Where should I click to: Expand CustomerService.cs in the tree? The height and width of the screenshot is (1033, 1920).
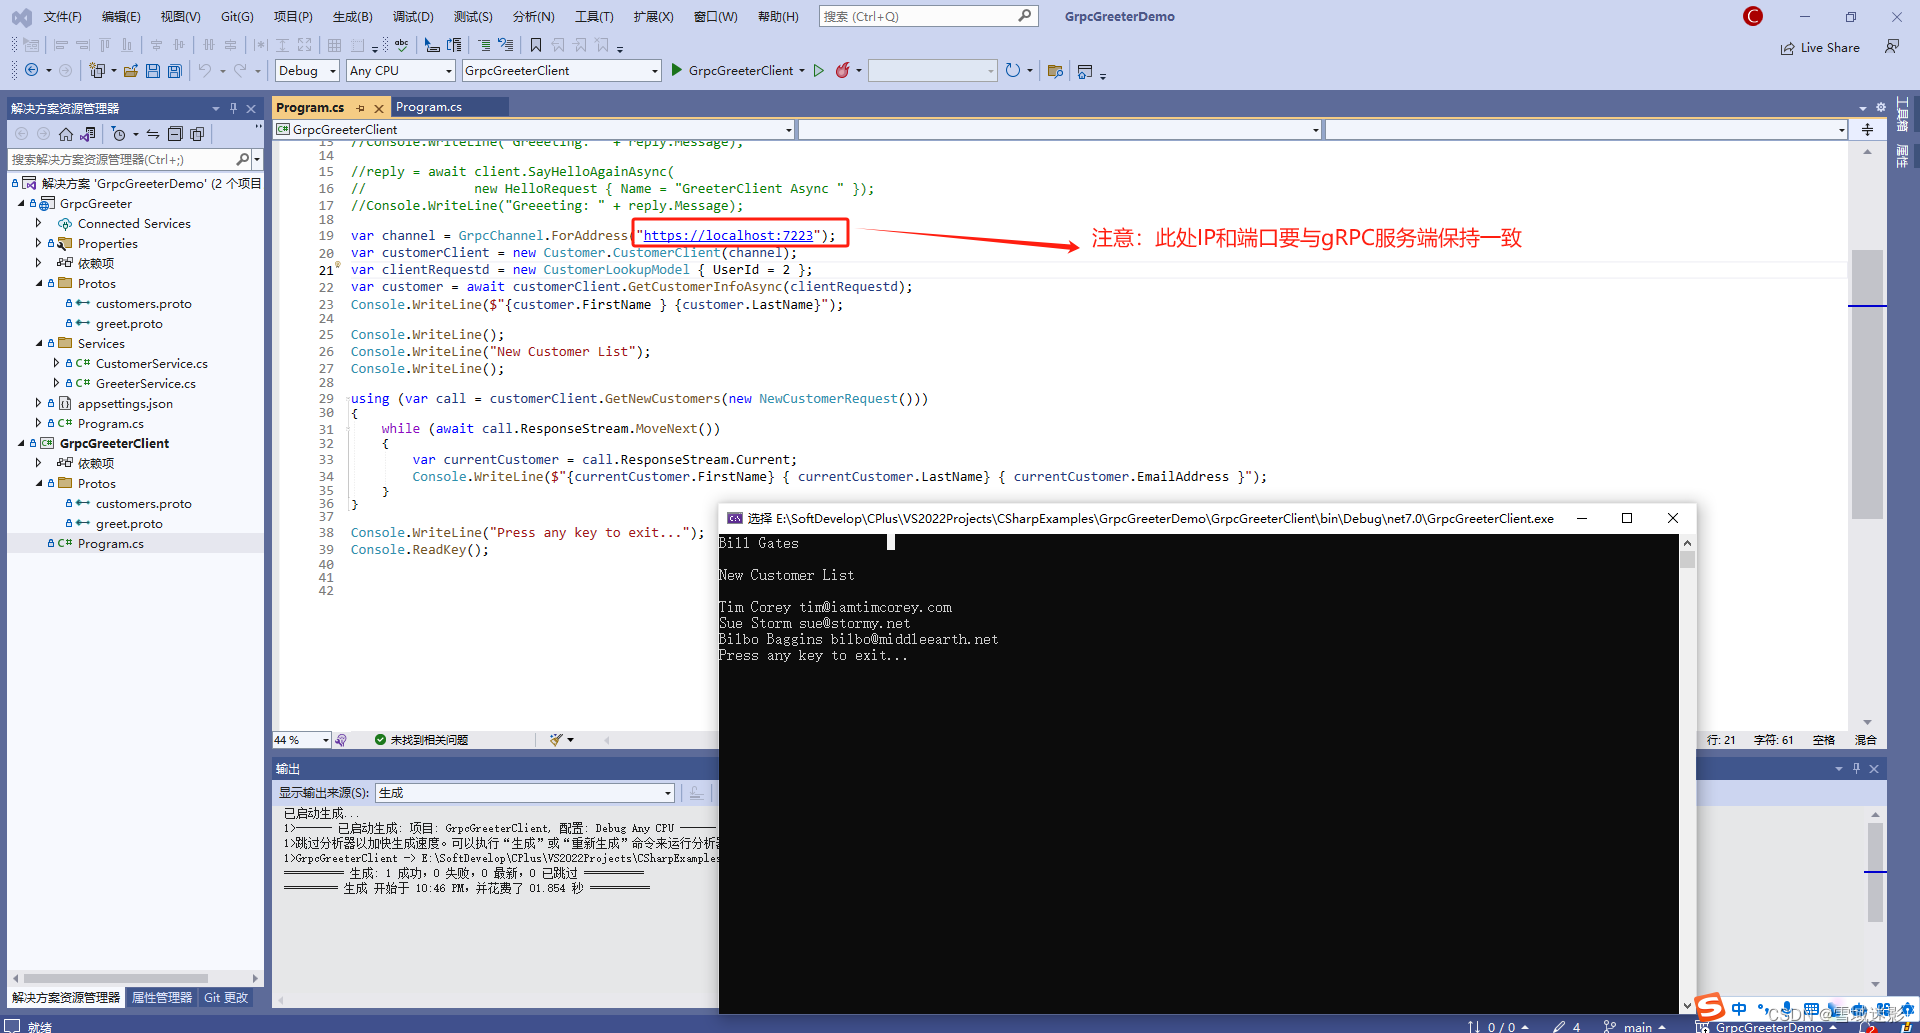point(57,363)
